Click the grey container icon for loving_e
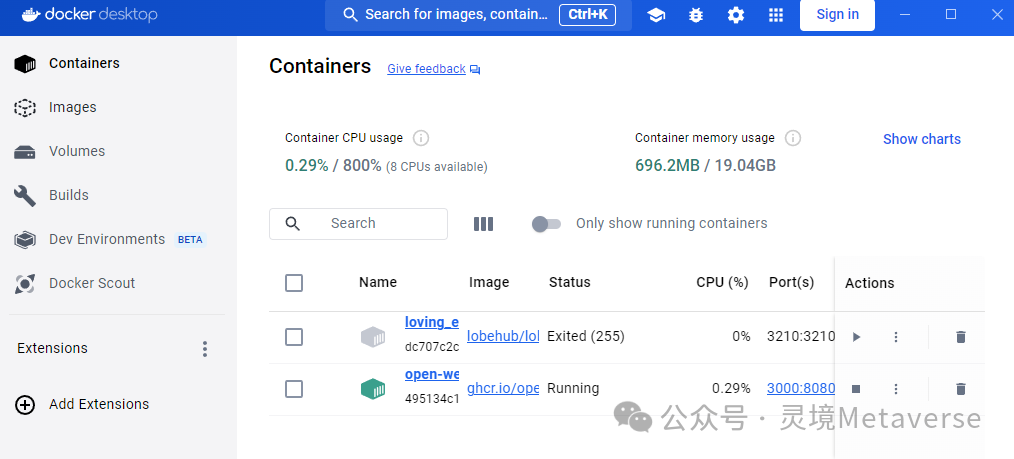1014x459 pixels. (373, 337)
